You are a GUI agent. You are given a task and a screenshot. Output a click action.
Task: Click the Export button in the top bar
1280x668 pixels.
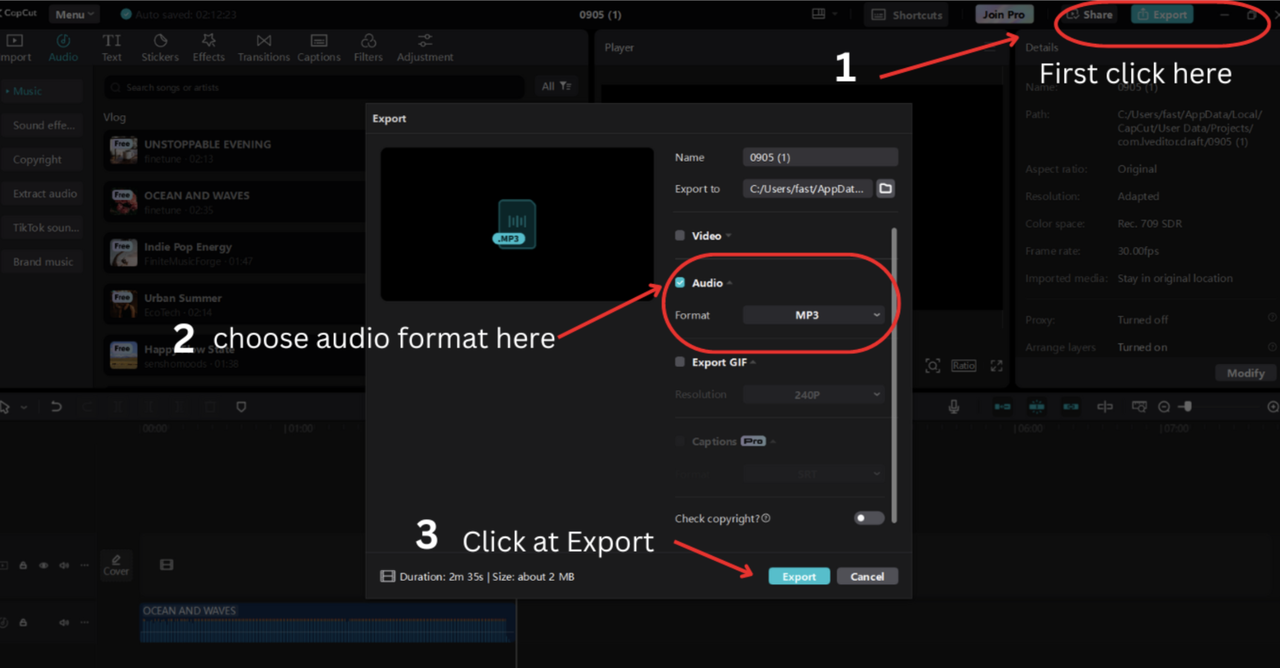pos(1162,14)
